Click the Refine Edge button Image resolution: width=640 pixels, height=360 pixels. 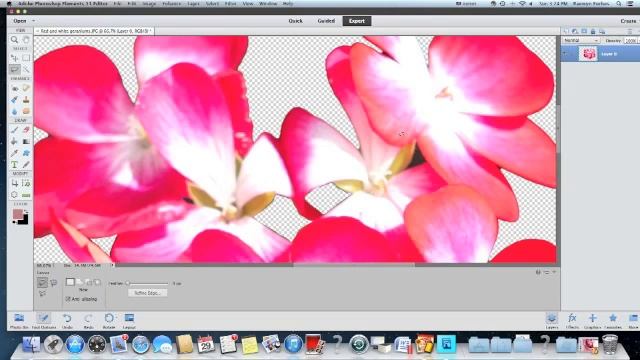point(147,293)
